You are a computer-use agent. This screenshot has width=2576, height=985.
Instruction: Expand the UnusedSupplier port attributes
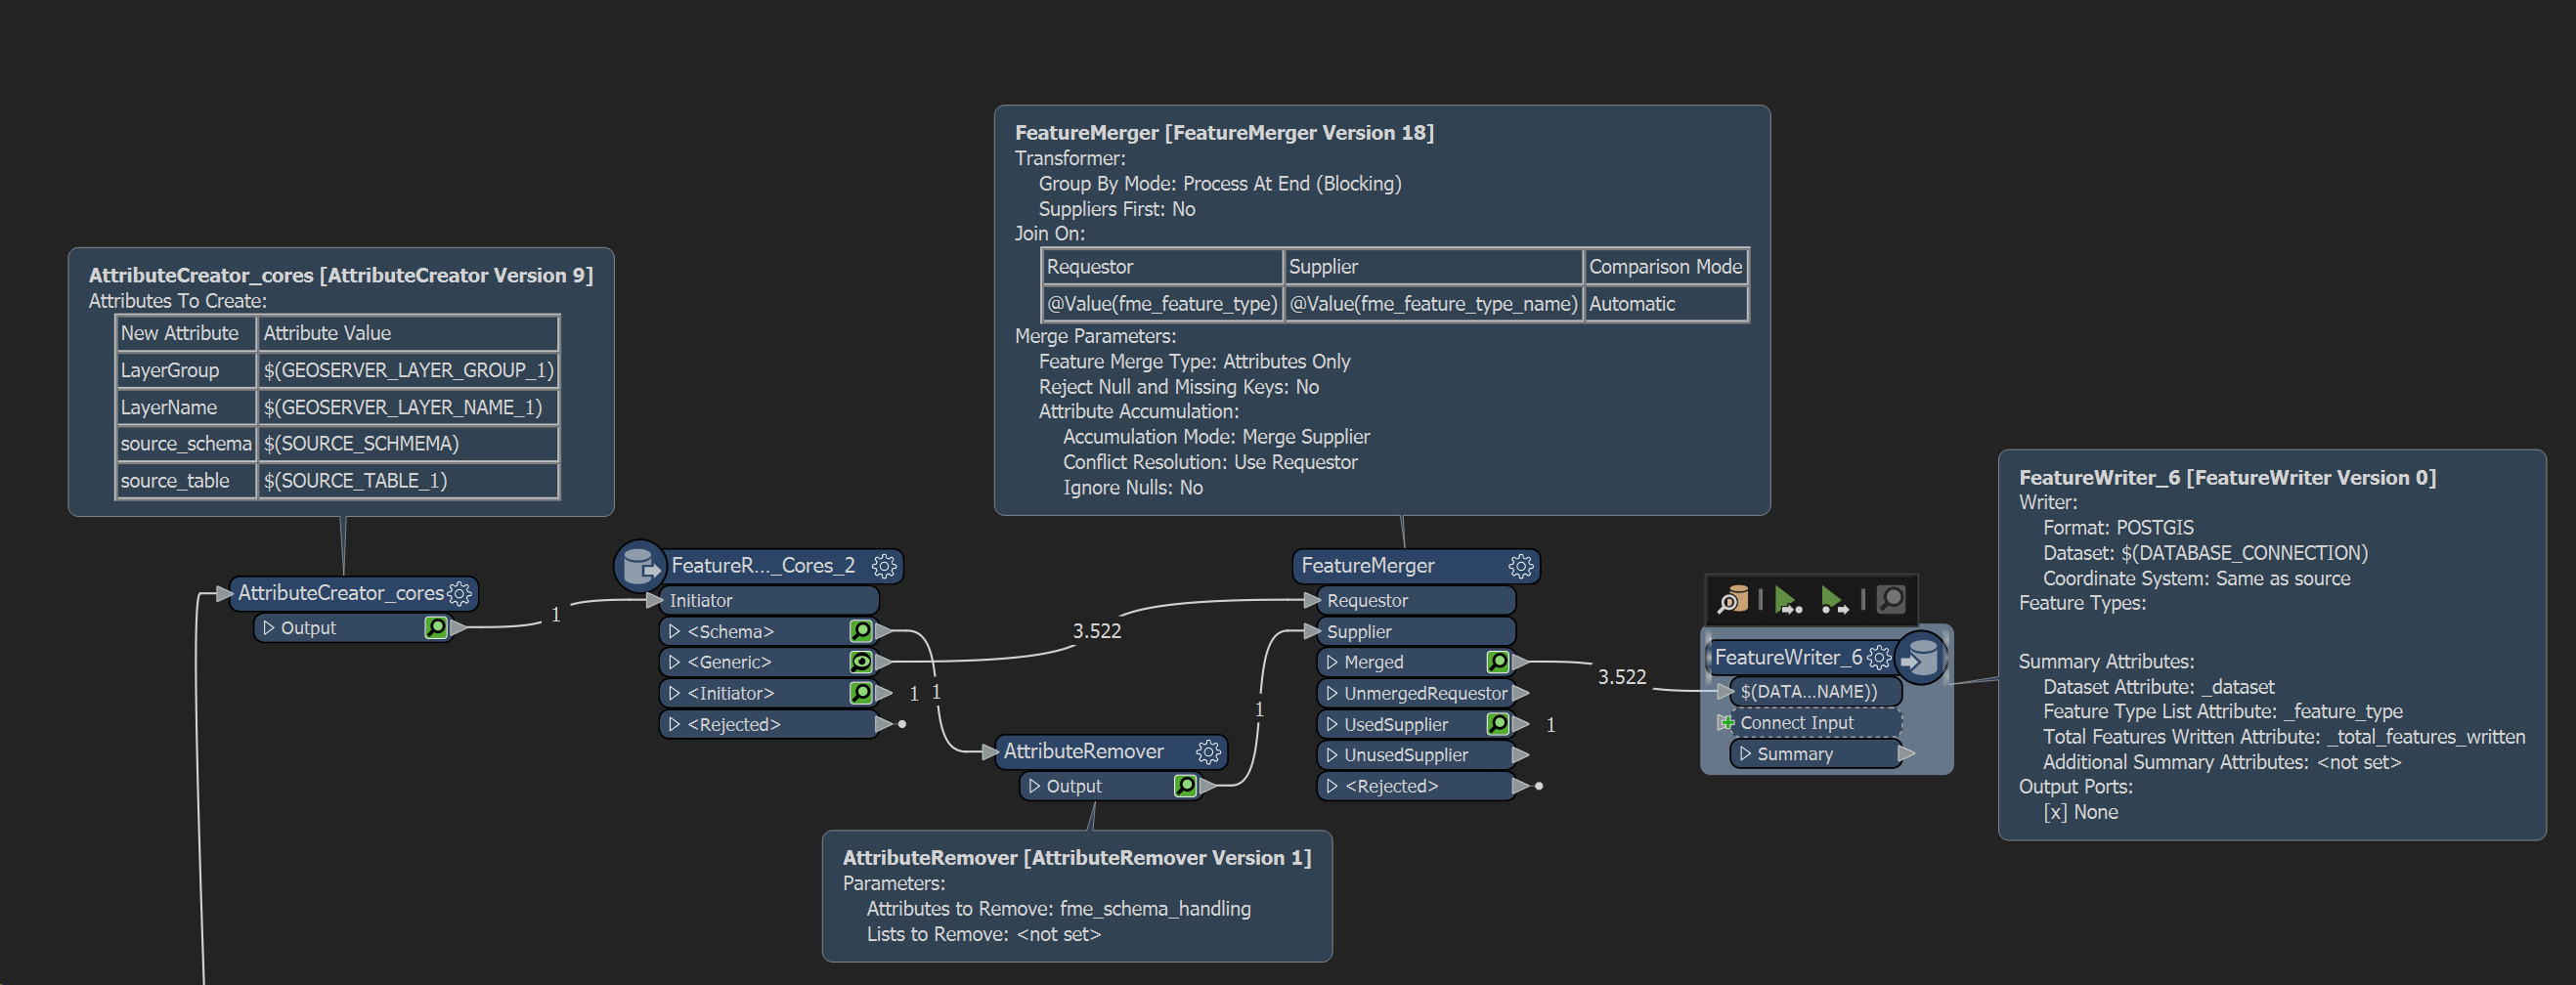[x=1332, y=756]
